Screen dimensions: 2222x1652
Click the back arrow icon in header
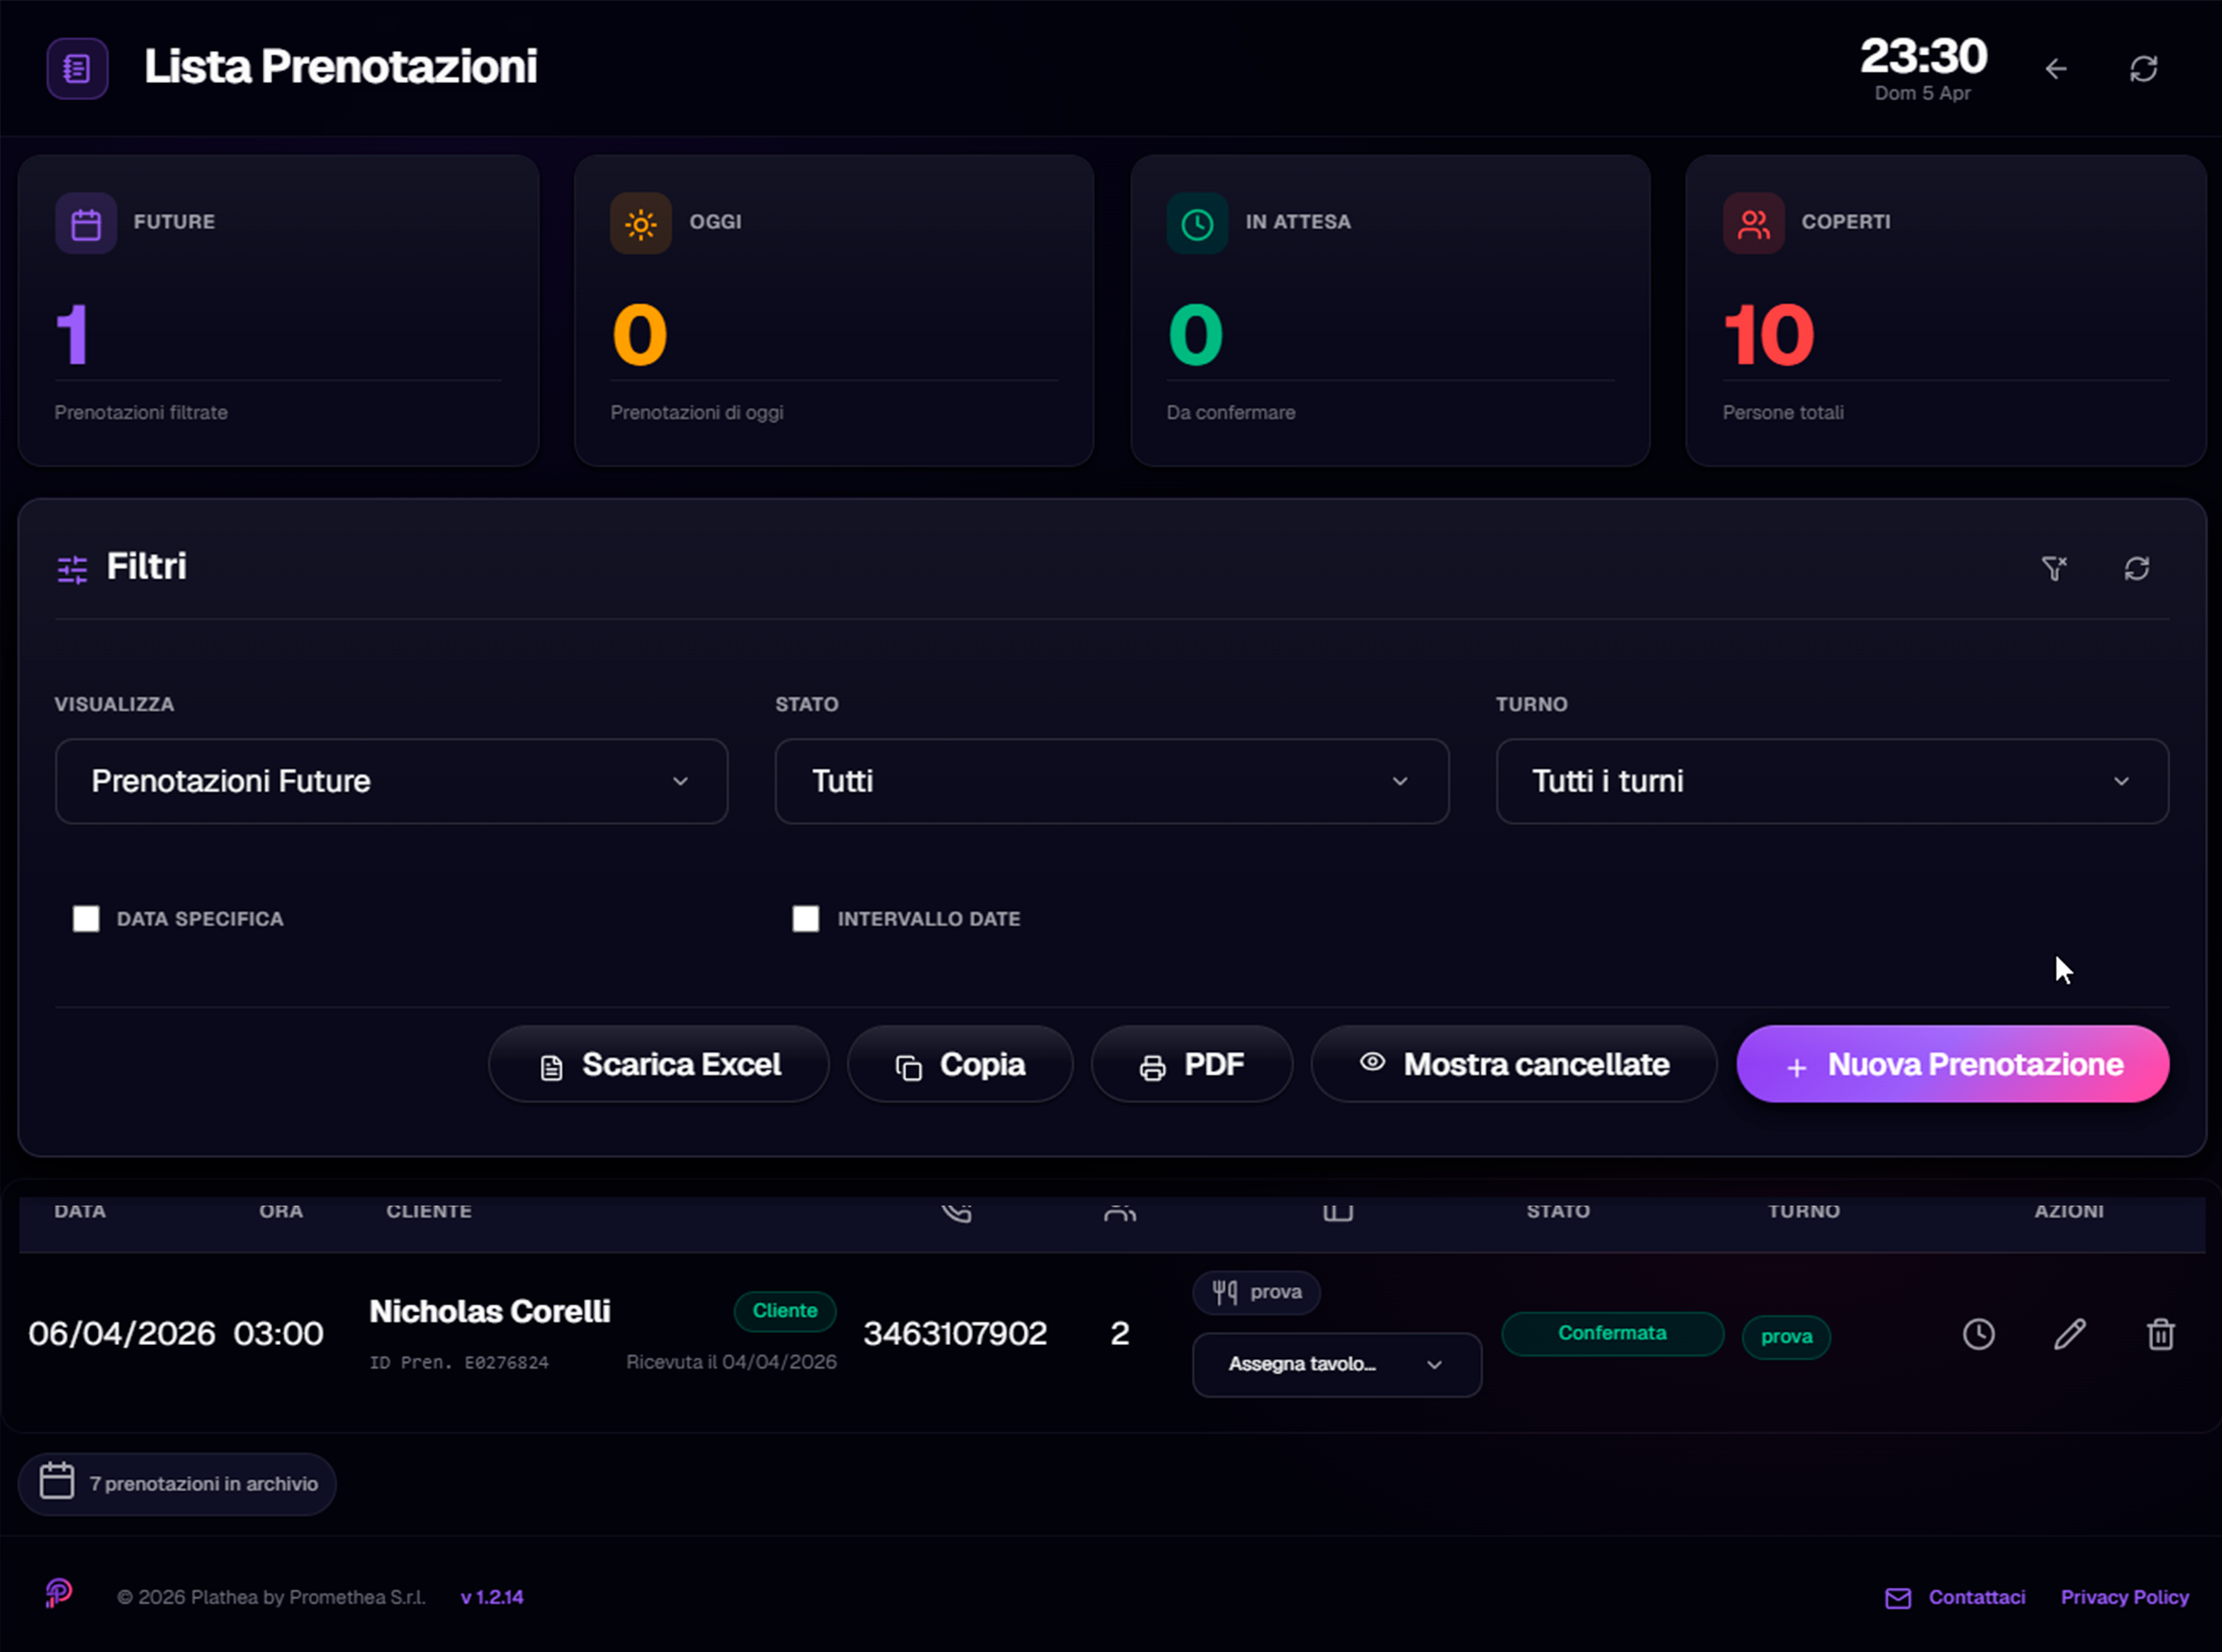[x=2056, y=69]
